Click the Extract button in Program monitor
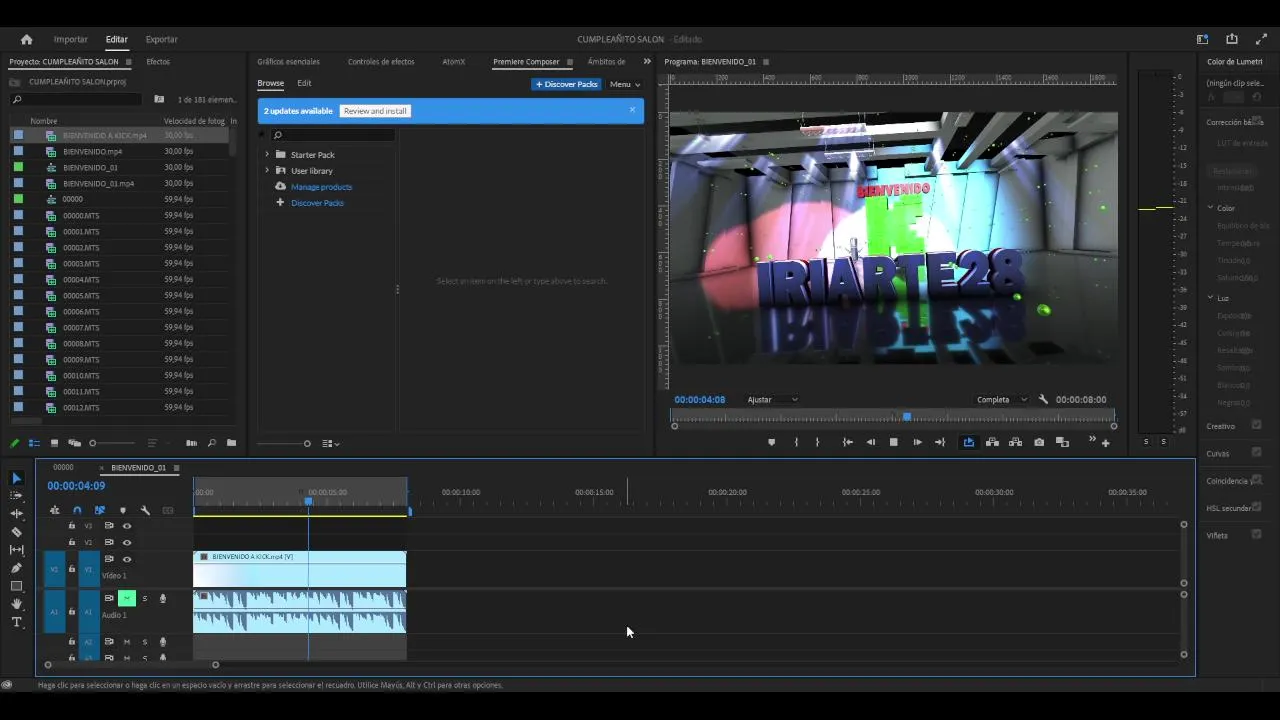This screenshot has width=1280, height=720. click(1015, 442)
